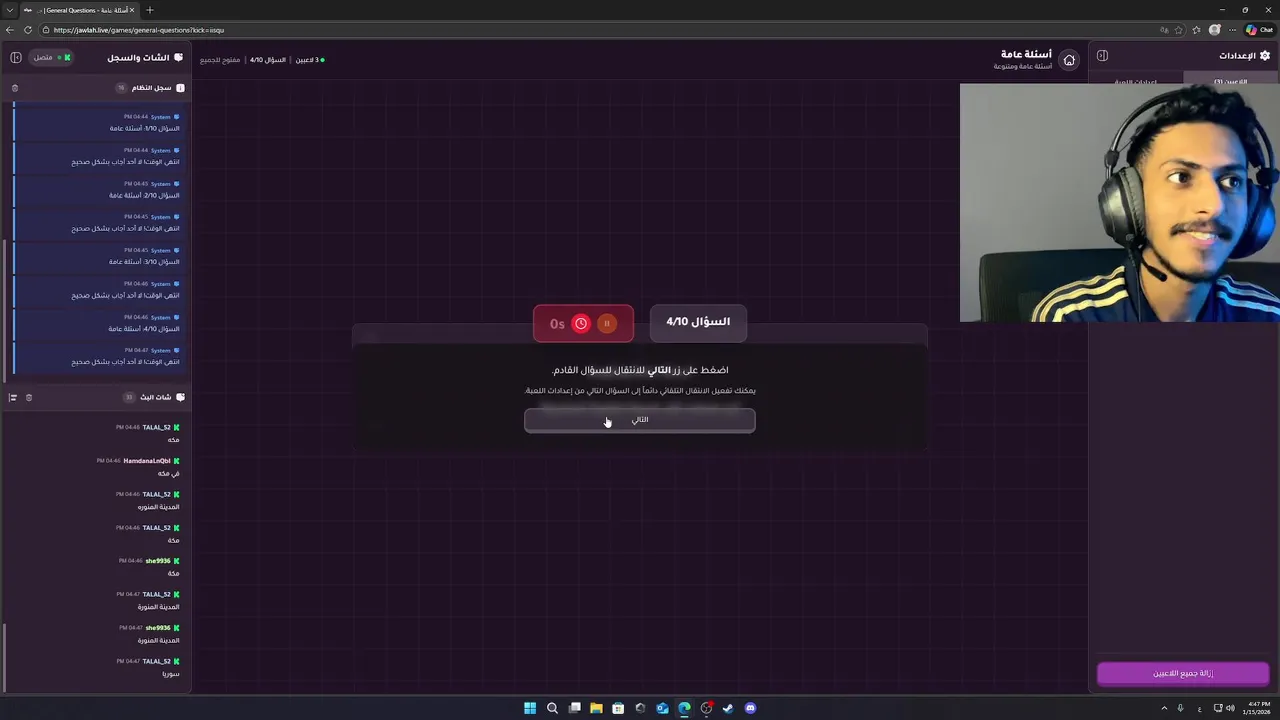Click the سجل النظام info icon
Screen dimensions: 1280x720
click(x=180, y=88)
